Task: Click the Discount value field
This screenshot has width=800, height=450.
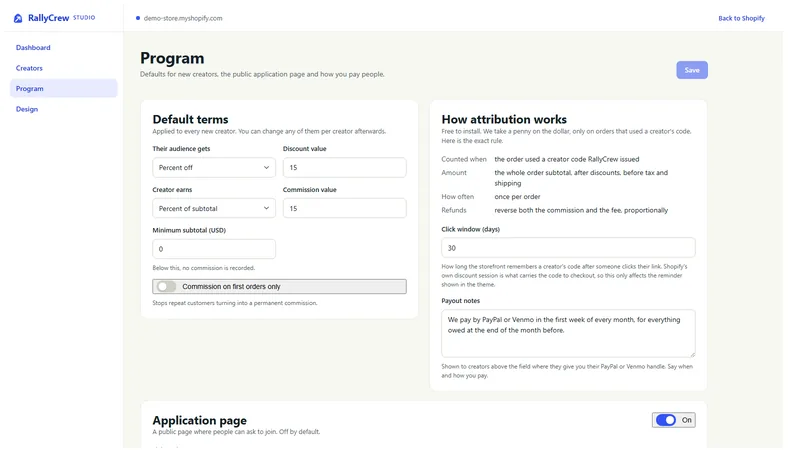Action: point(344,167)
